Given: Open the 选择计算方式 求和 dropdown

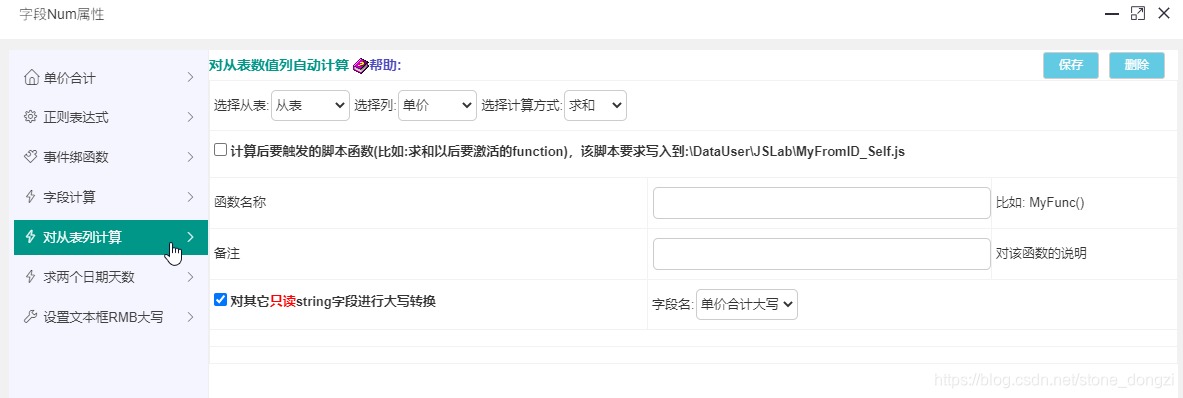Looking at the screenshot, I should 595,106.
